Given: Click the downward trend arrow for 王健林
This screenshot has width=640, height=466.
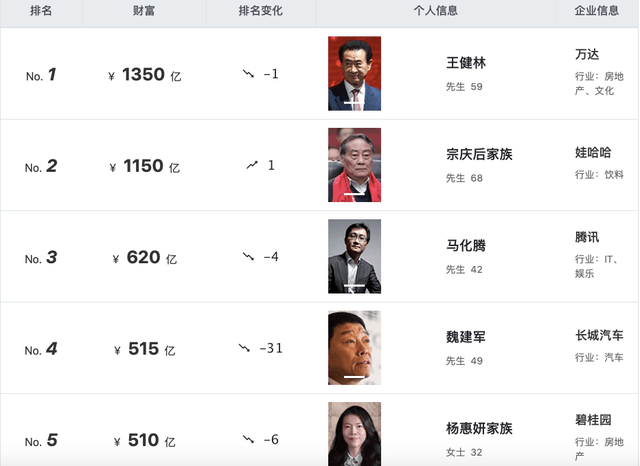Looking at the screenshot, I should click(248, 74).
